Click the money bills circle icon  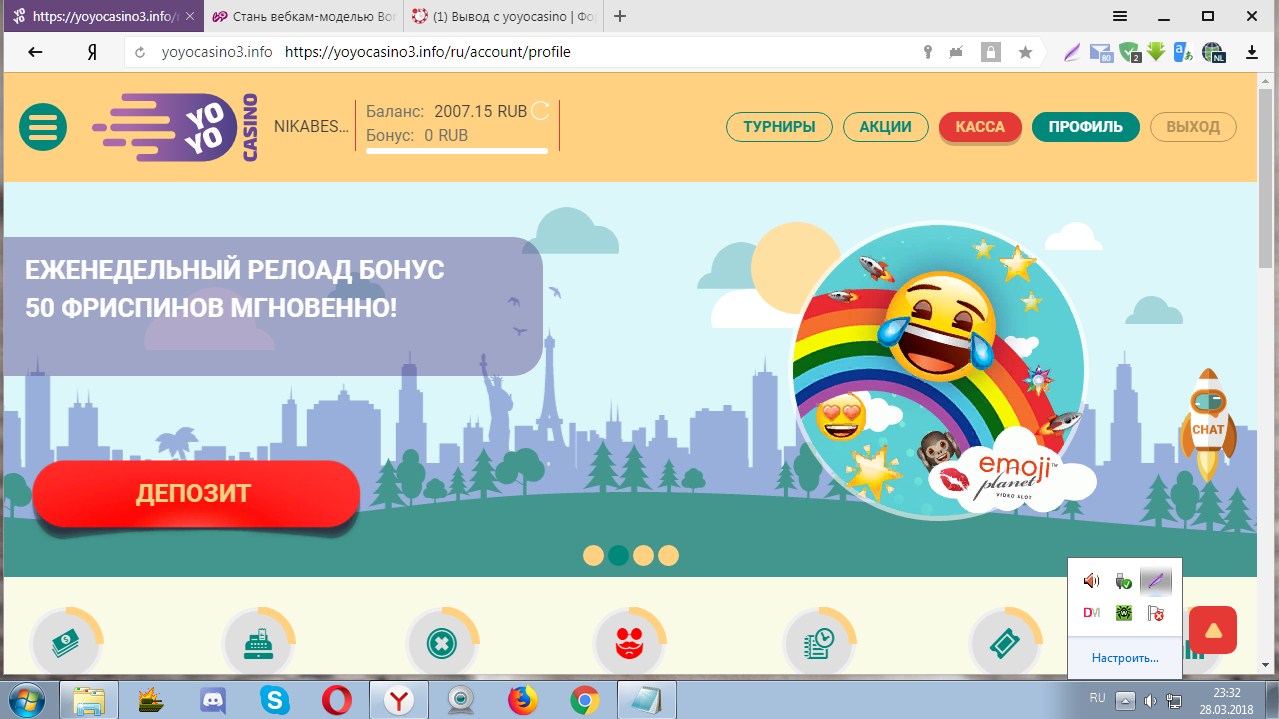66,644
